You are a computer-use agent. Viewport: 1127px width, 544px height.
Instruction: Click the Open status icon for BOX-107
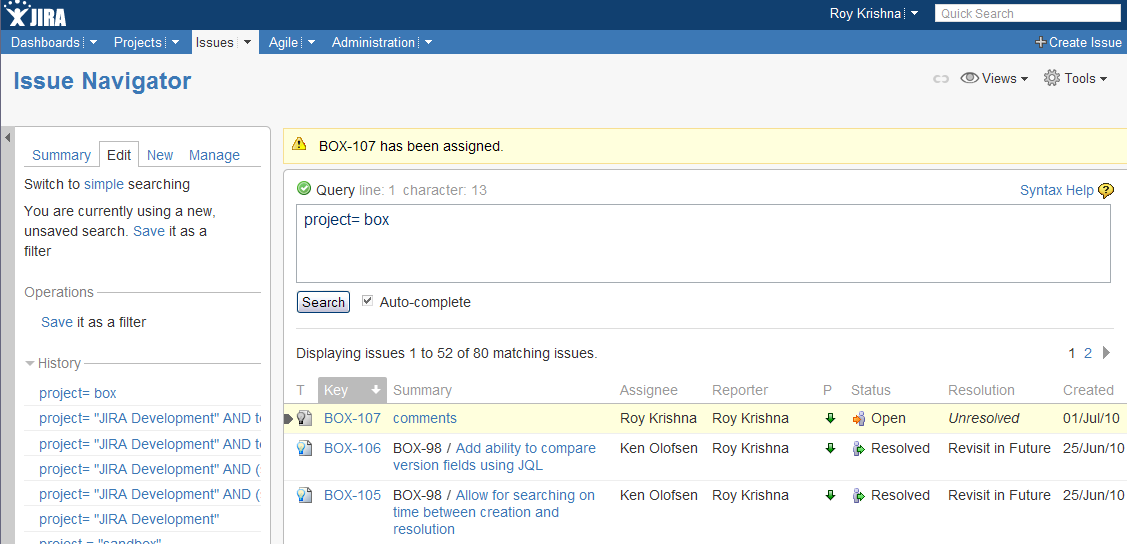tap(859, 418)
